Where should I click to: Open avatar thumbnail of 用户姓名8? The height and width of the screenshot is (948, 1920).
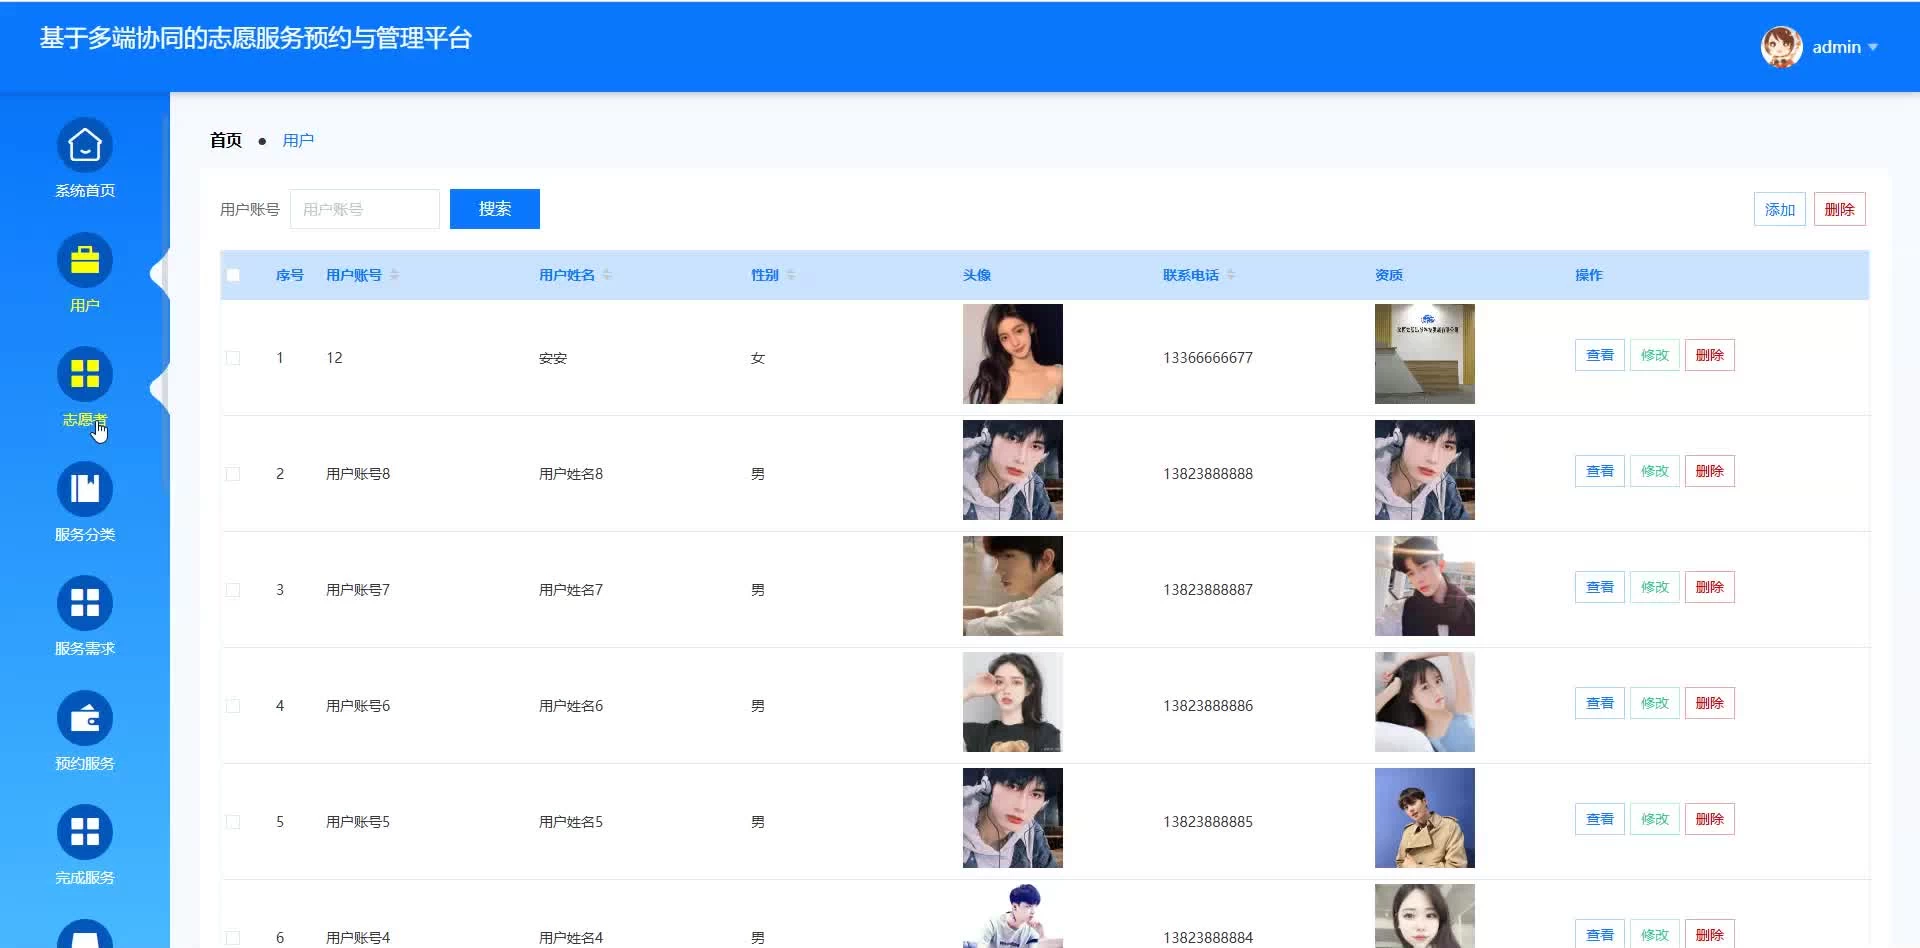(x=1013, y=470)
